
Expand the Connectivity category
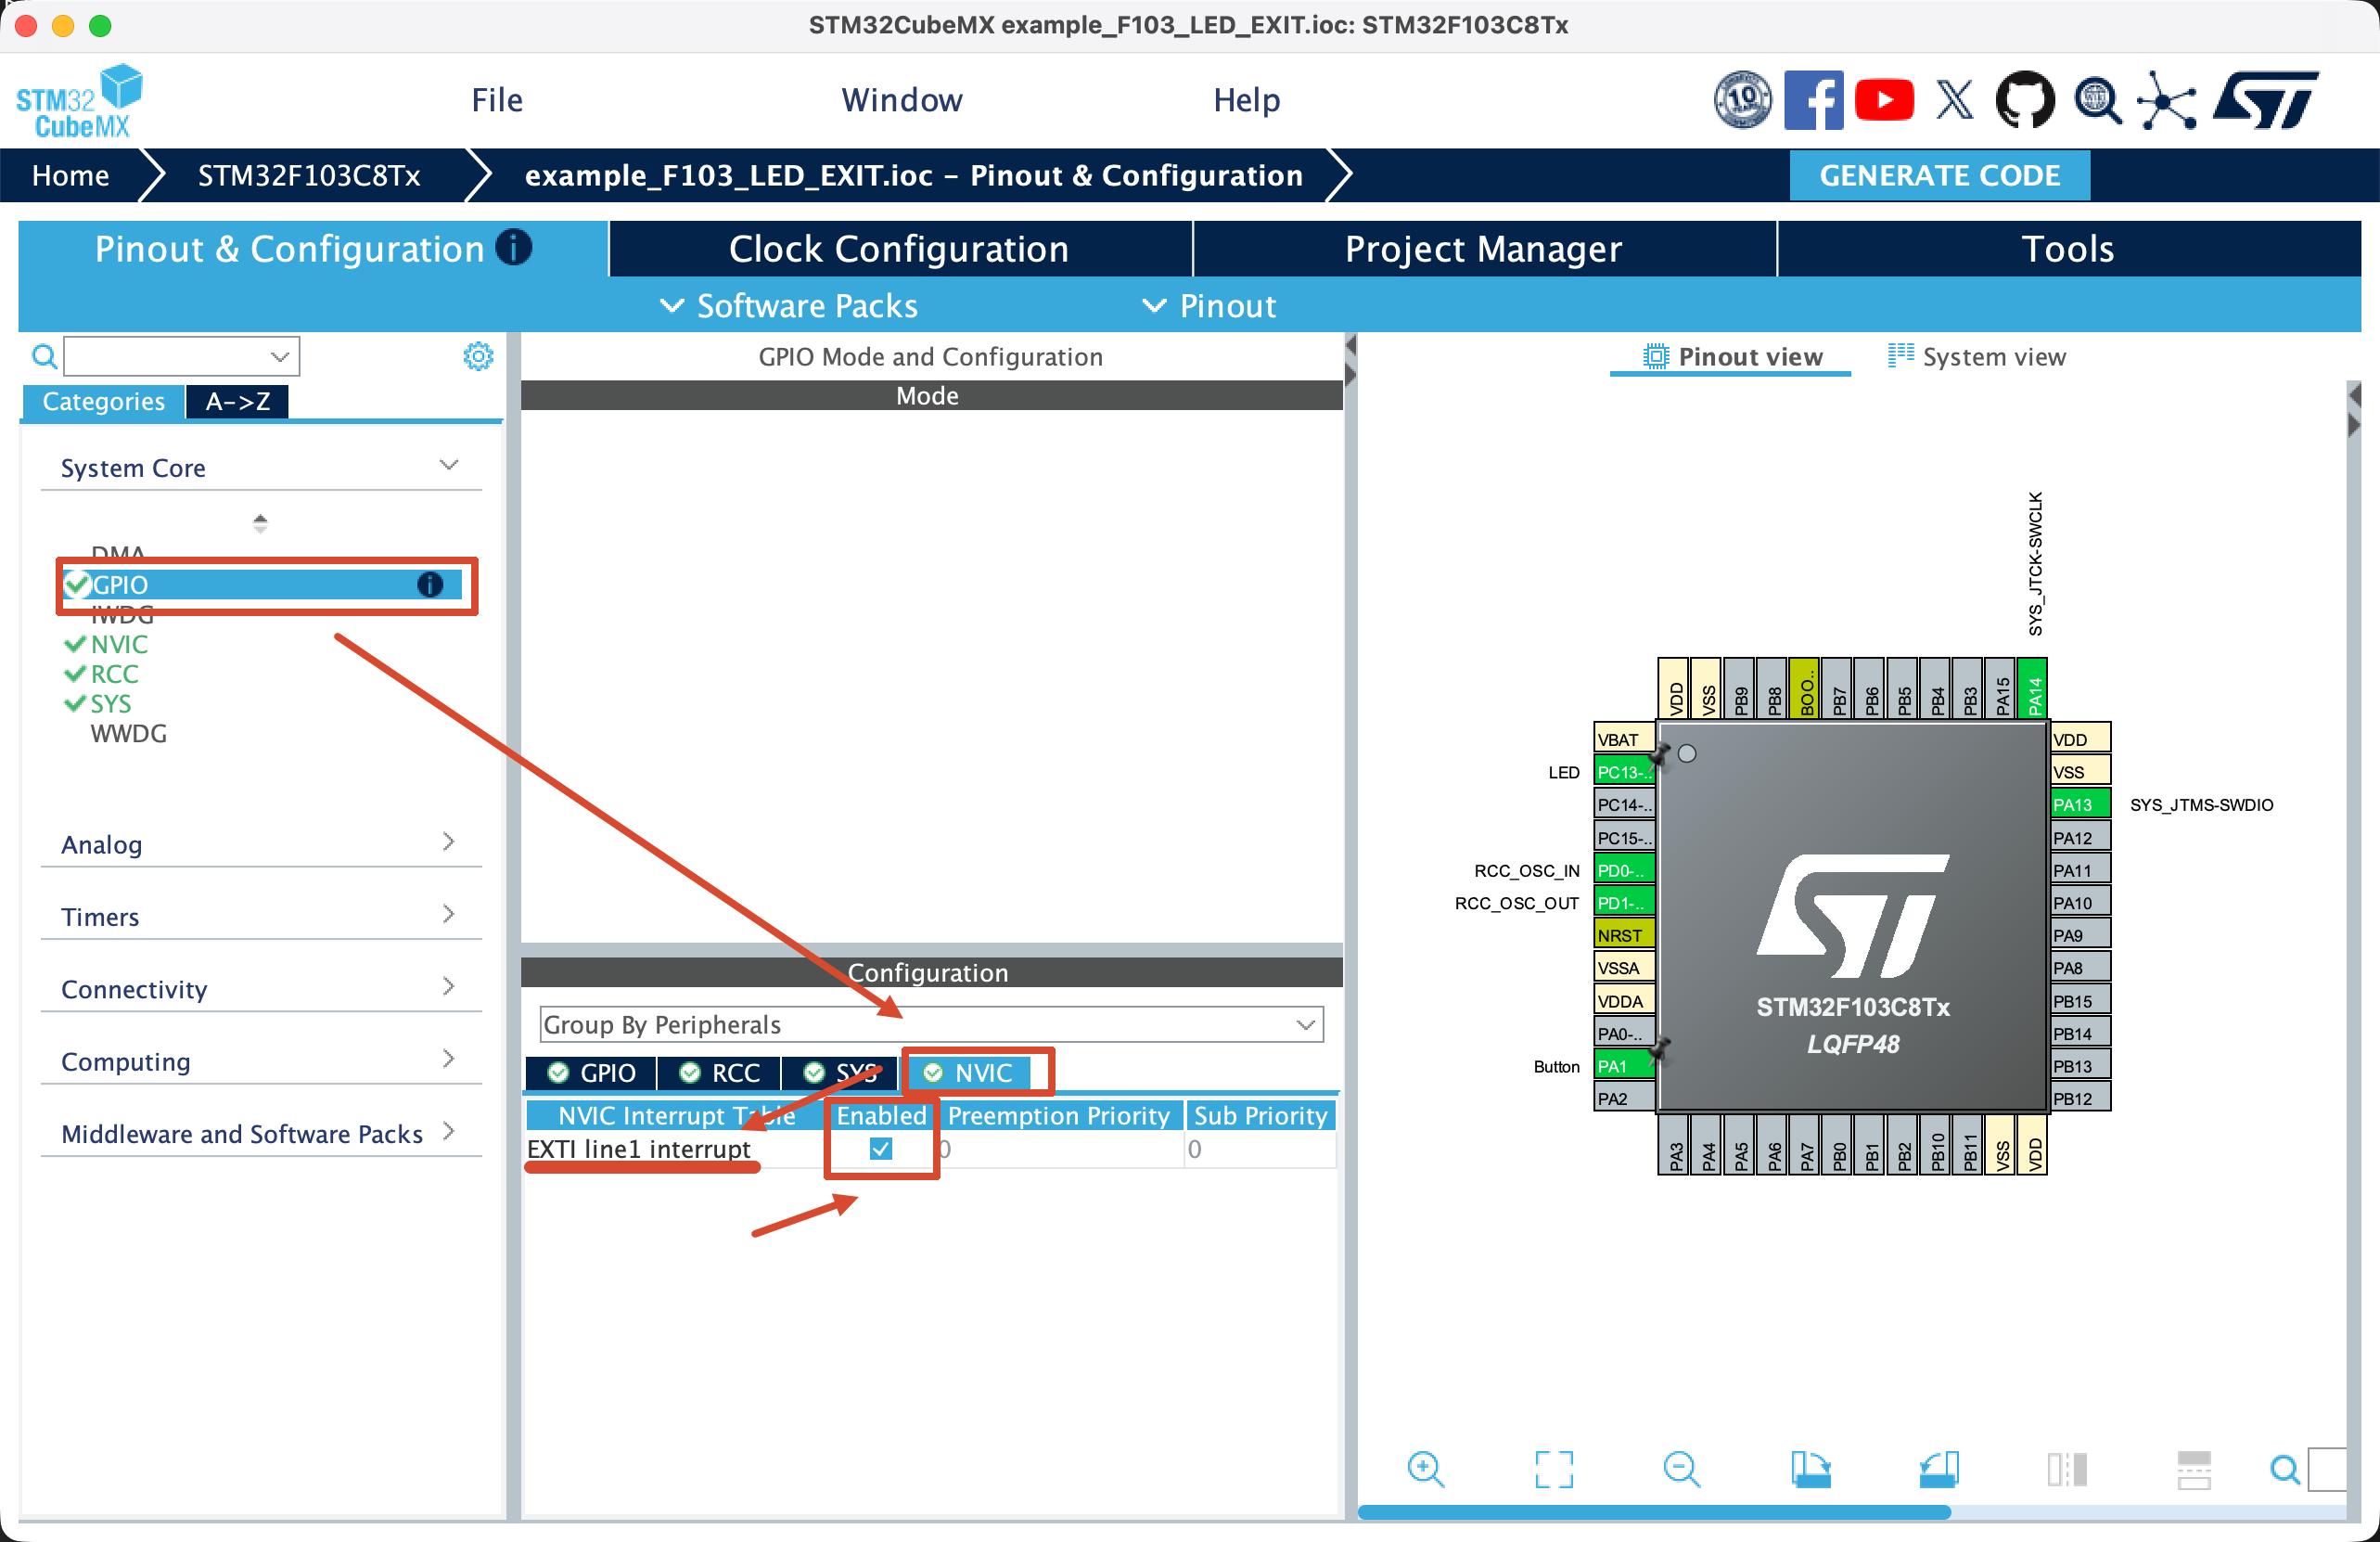tap(260, 988)
